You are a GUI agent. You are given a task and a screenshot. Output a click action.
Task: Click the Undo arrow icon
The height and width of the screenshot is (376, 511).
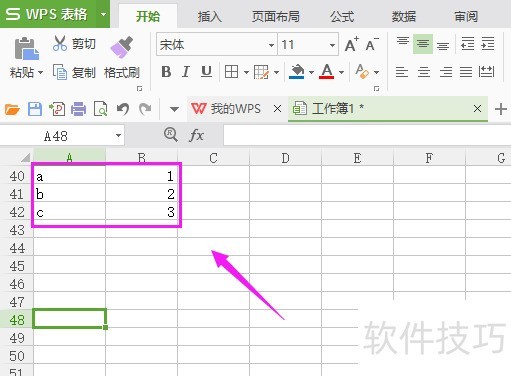tap(123, 109)
